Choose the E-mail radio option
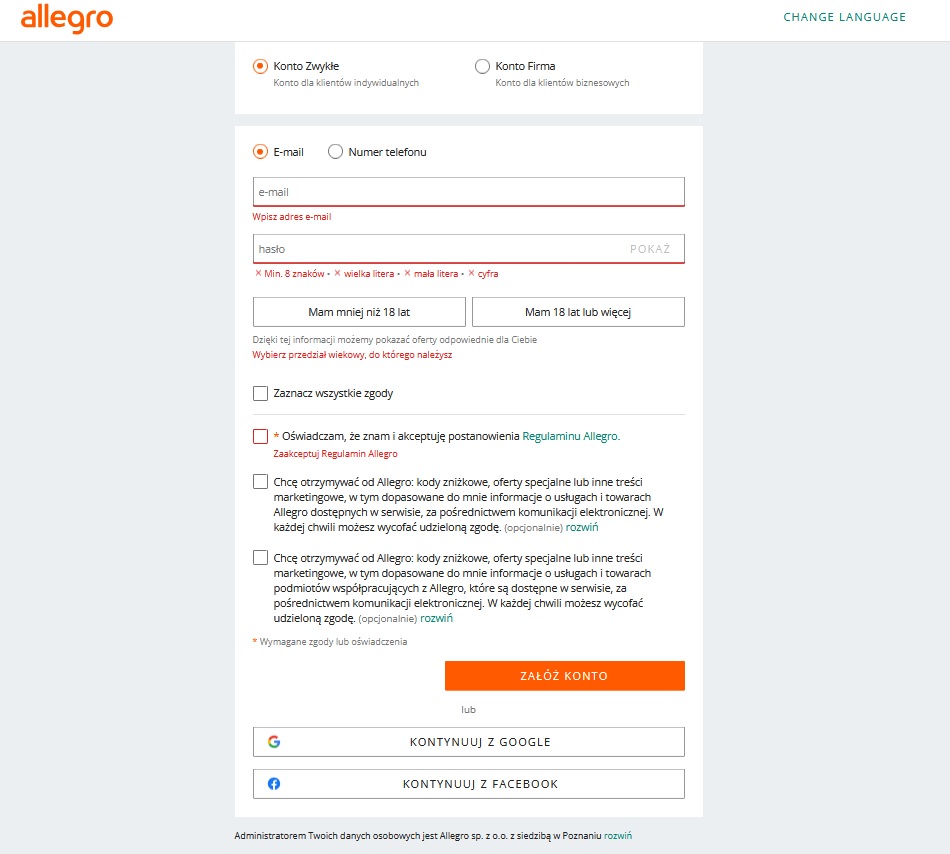950x854 pixels. [x=261, y=152]
